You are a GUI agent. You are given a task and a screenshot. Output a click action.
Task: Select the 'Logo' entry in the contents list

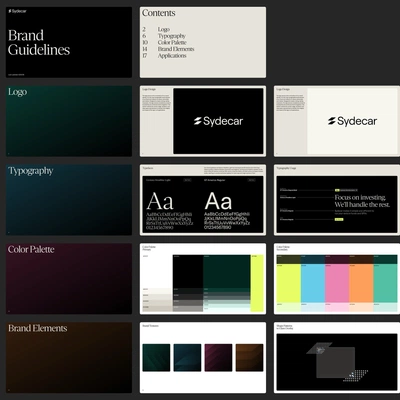[164, 29]
